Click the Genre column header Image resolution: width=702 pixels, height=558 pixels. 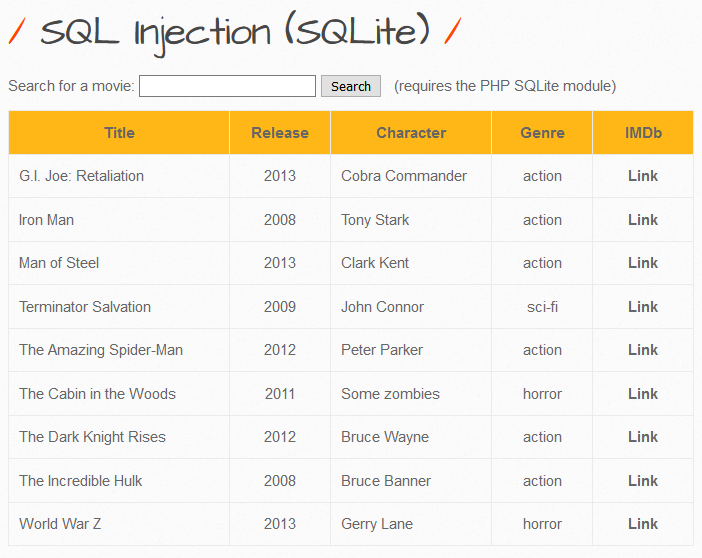[542, 133]
